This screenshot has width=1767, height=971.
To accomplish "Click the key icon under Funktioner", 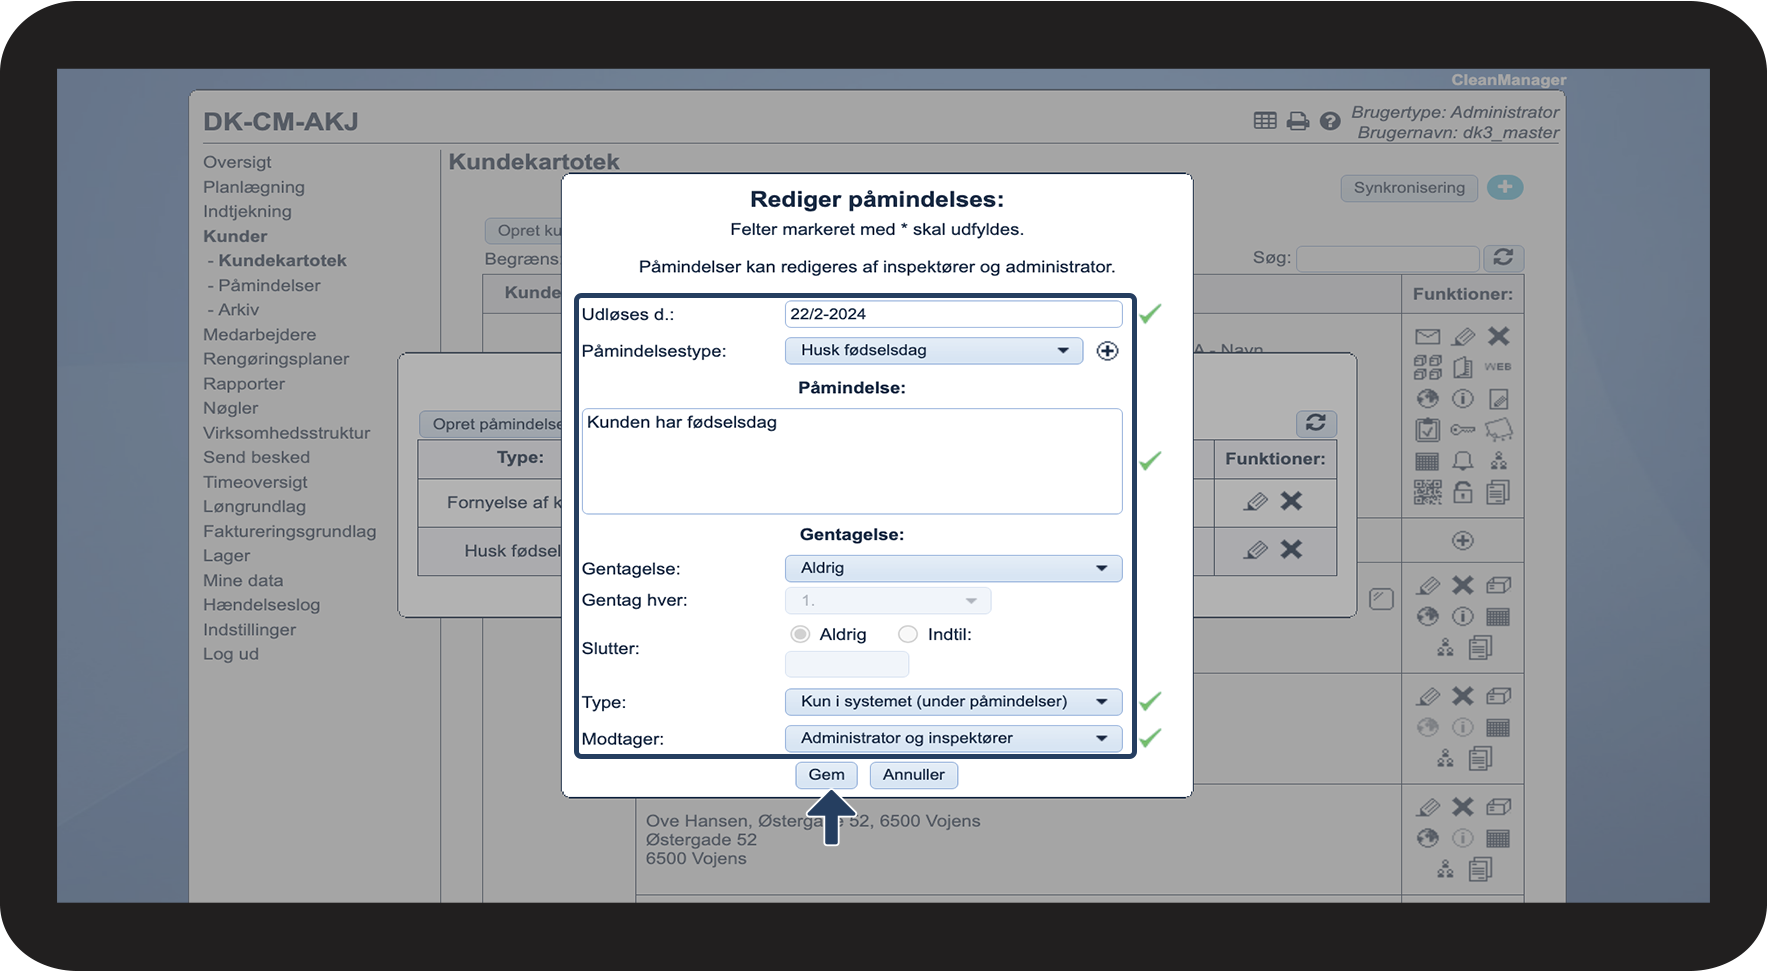I will (x=1463, y=430).
